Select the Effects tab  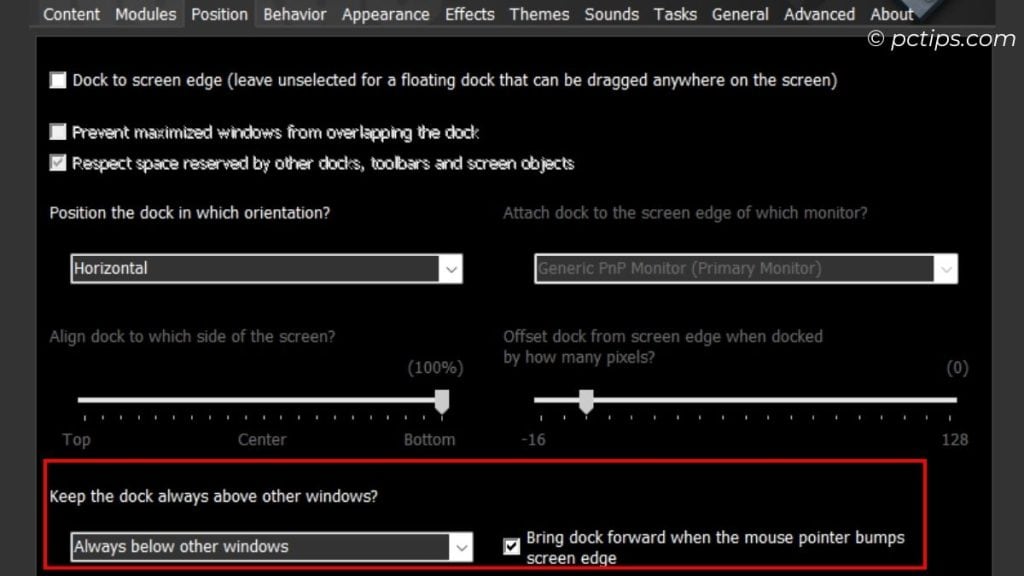[x=469, y=14]
